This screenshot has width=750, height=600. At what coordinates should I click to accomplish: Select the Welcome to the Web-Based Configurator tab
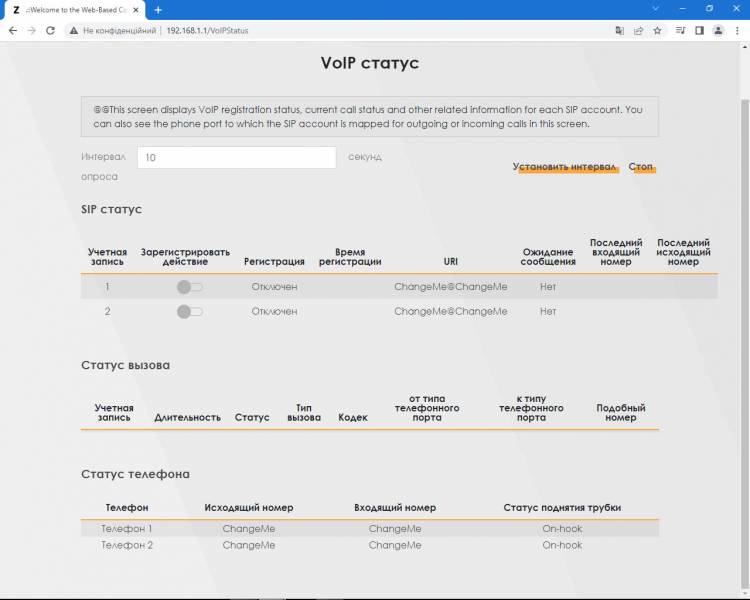pos(74,10)
